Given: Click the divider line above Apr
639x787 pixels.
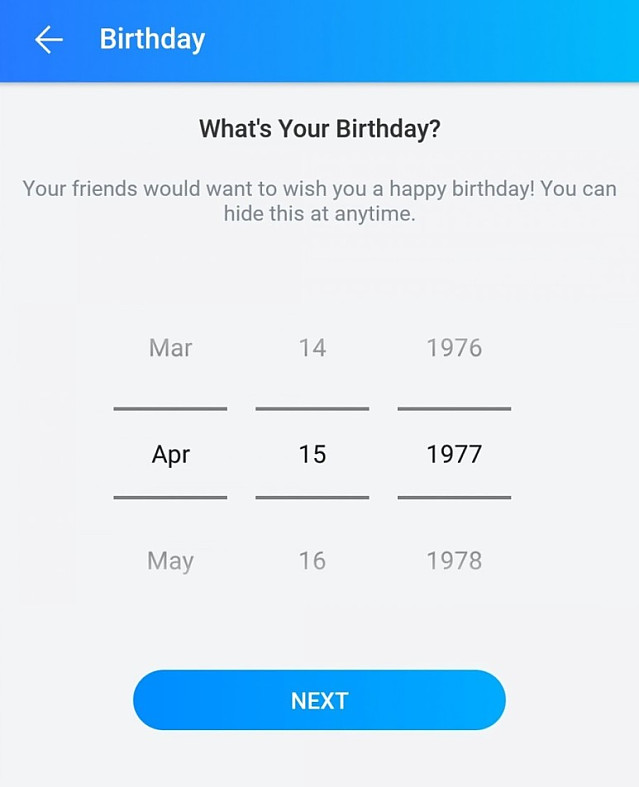Looking at the screenshot, I should pos(170,408).
